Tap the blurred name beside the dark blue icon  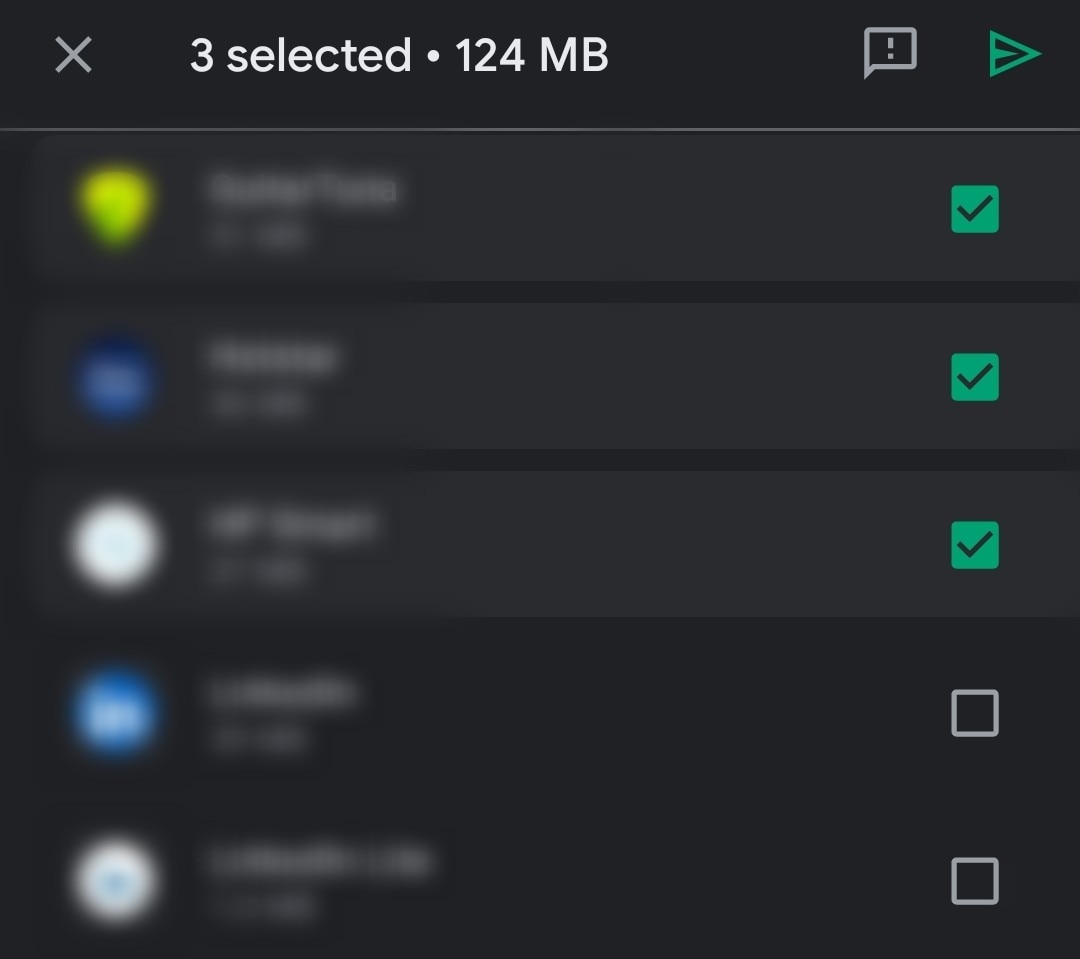pos(273,357)
